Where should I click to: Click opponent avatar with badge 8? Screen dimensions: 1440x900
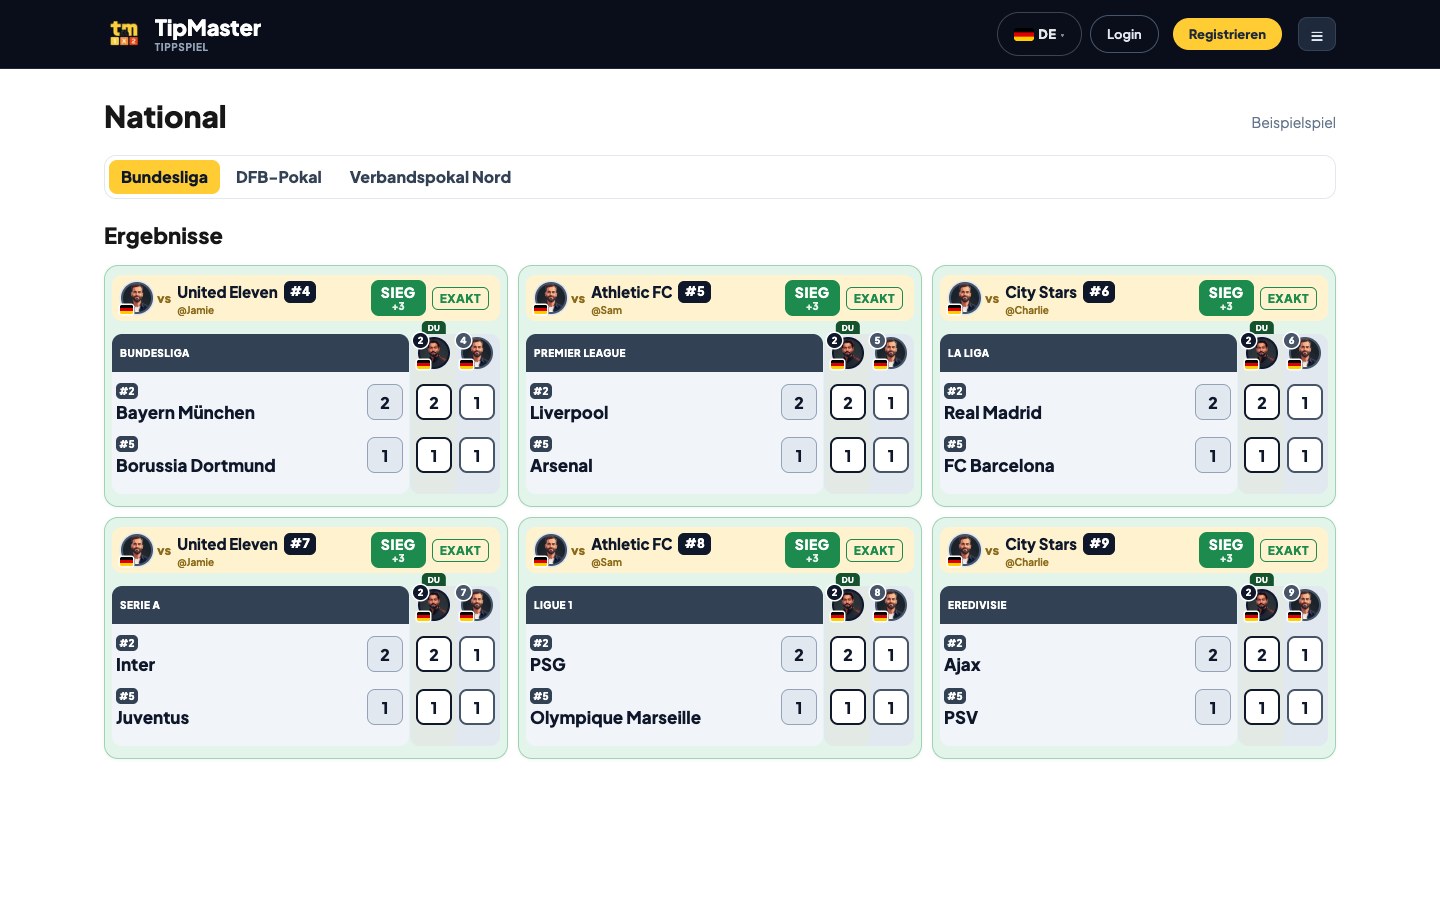890,604
